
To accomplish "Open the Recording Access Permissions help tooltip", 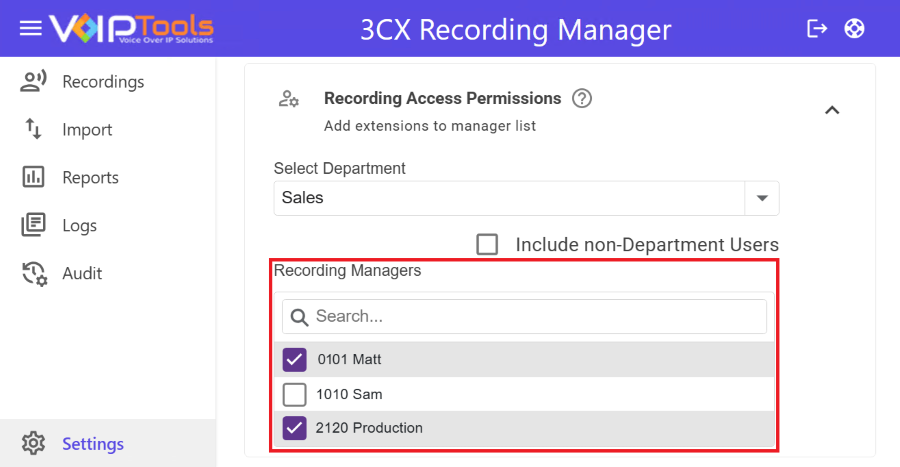I will click(582, 99).
